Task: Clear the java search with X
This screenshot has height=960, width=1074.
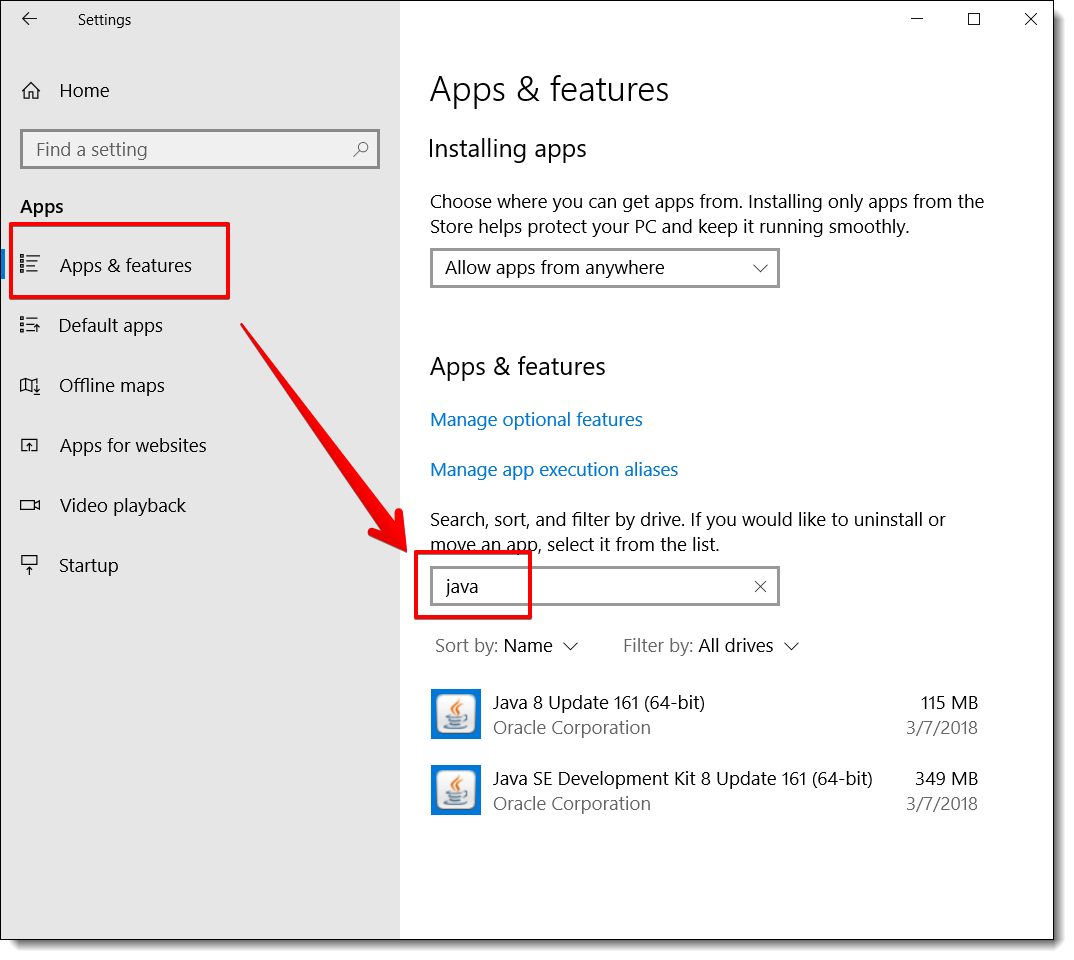Action: coord(760,586)
